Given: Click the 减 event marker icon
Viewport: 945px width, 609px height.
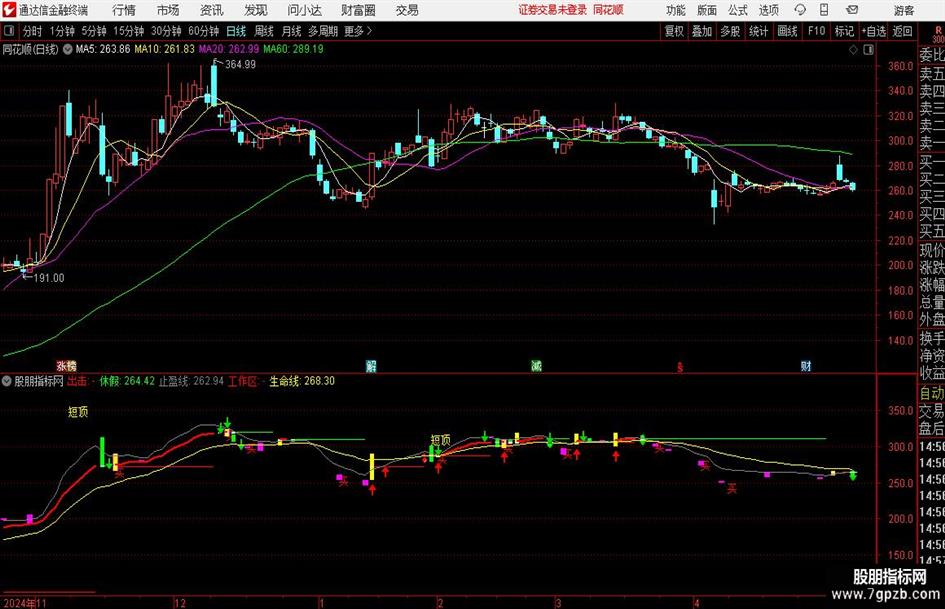Looking at the screenshot, I should tap(536, 365).
